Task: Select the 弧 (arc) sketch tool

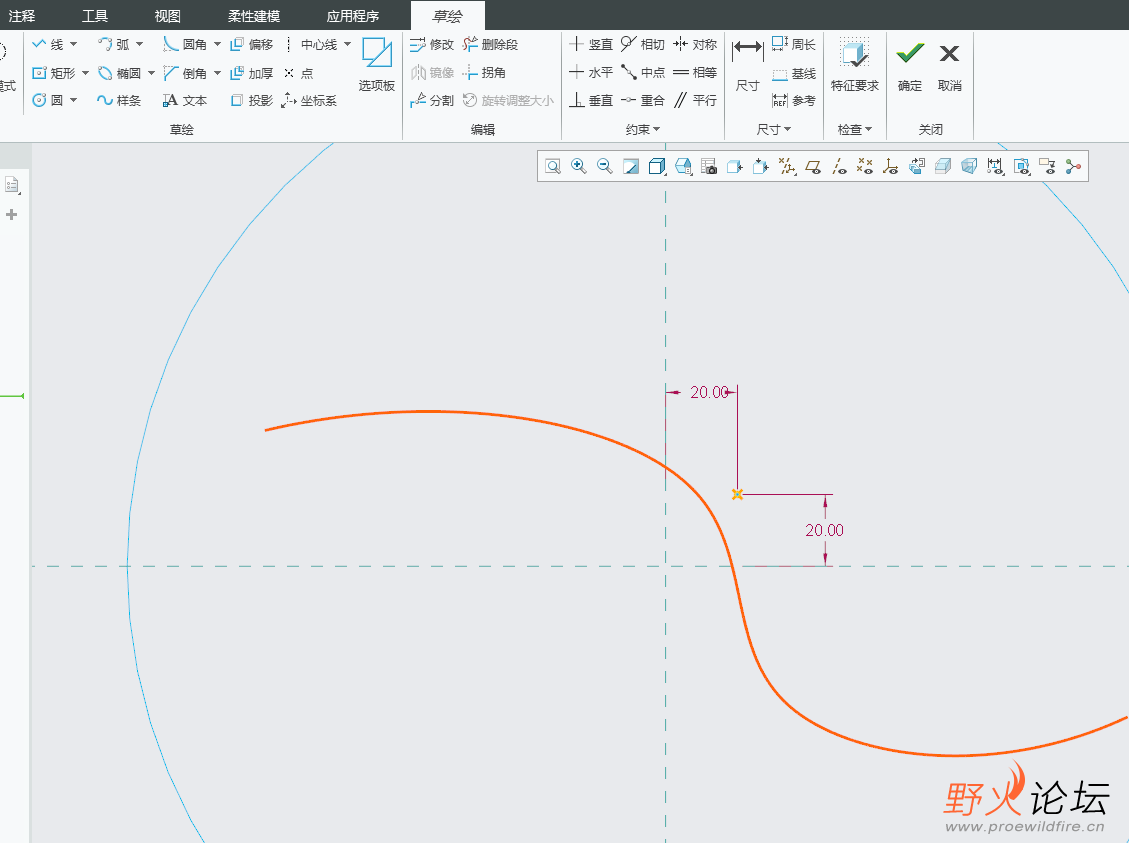Action: click(114, 45)
